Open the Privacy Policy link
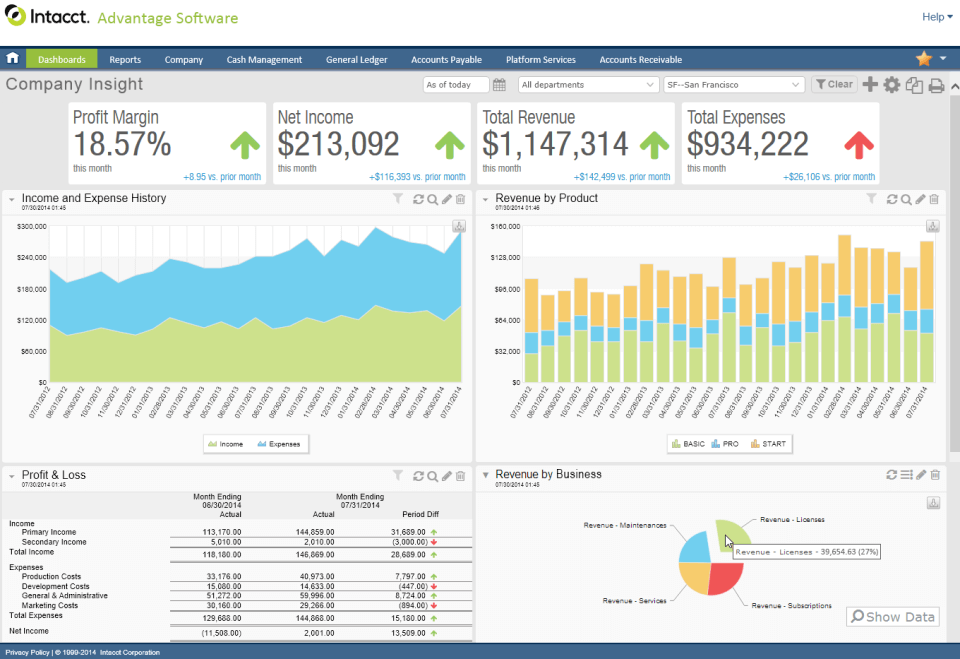This screenshot has width=960, height=659. tap(26, 652)
